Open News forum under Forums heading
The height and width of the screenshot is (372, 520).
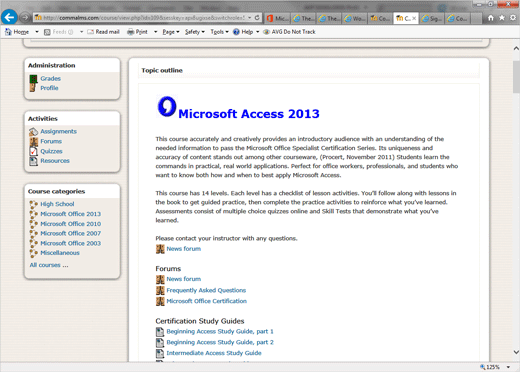click(x=184, y=279)
